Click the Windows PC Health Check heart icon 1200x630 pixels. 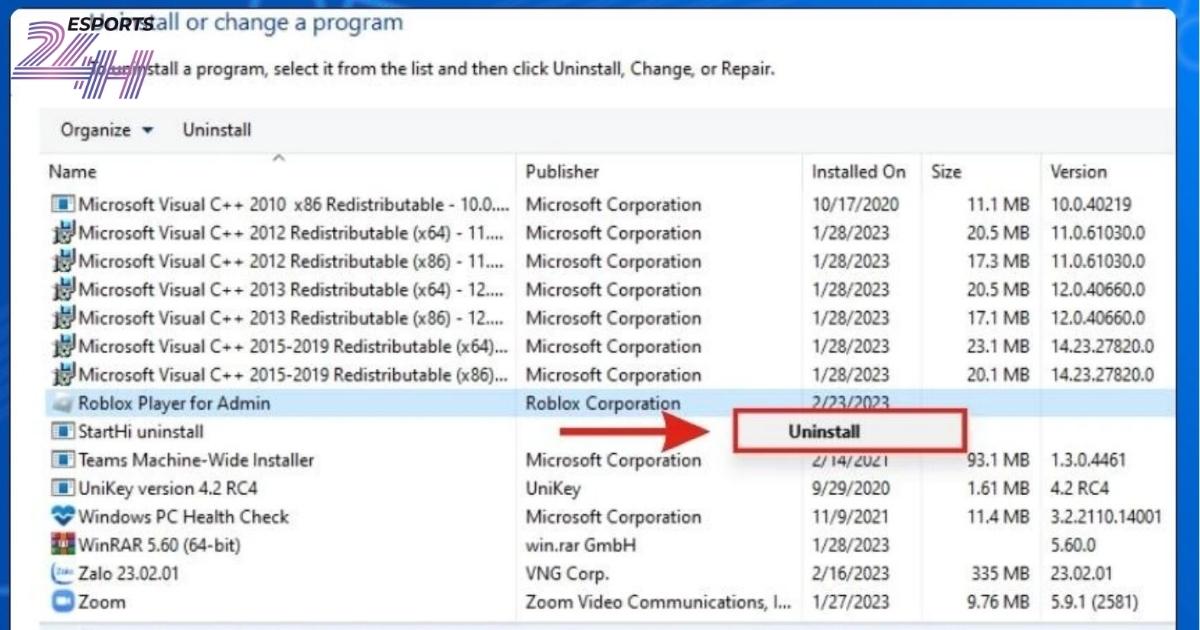point(62,517)
